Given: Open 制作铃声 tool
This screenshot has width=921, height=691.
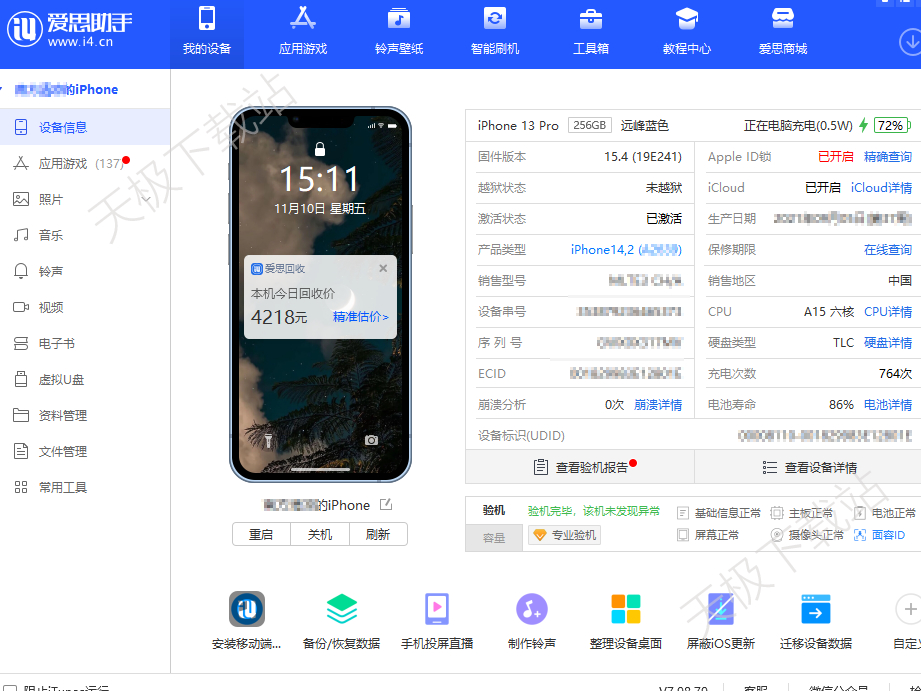Looking at the screenshot, I should click(x=532, y=620).
